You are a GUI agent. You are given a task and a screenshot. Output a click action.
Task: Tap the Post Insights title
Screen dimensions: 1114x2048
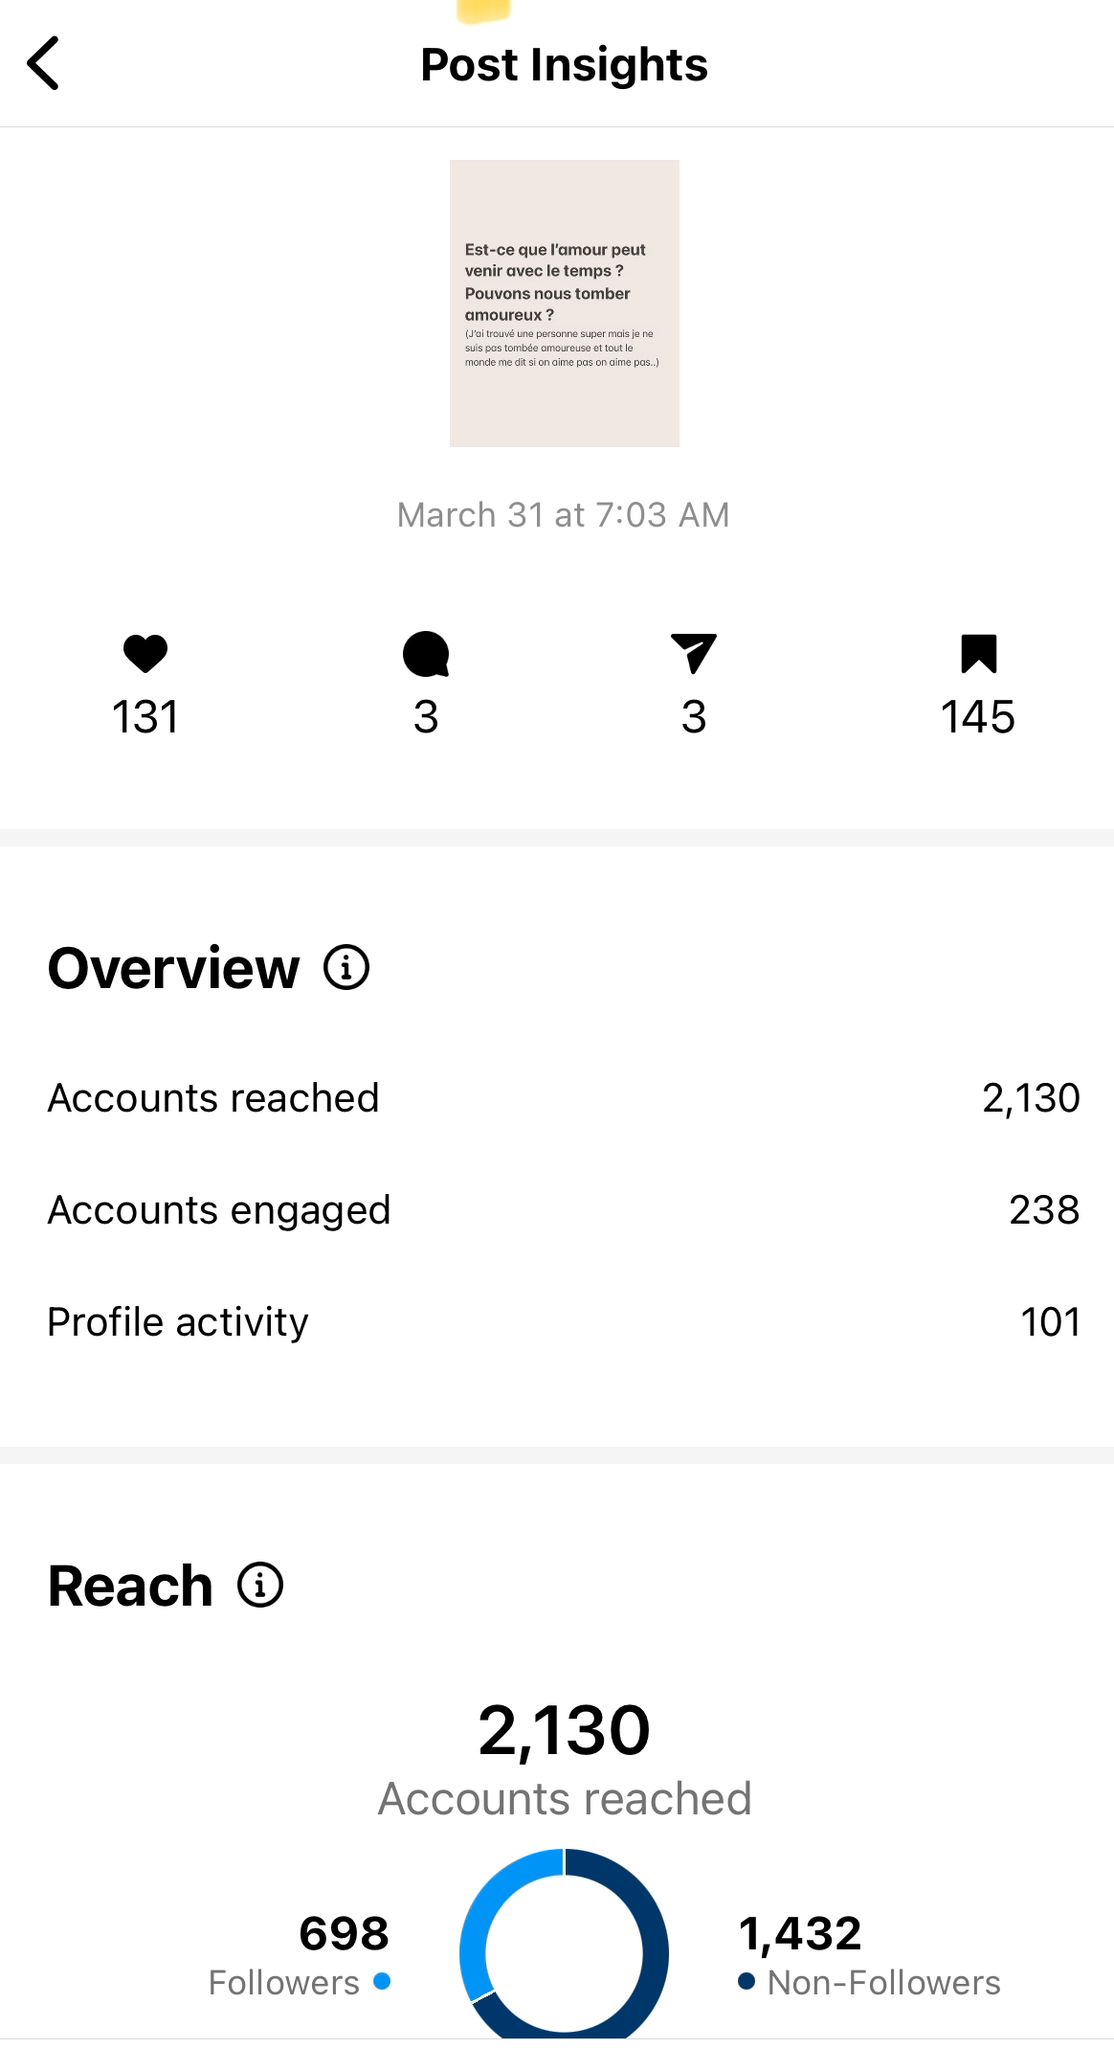coord(564,65)
